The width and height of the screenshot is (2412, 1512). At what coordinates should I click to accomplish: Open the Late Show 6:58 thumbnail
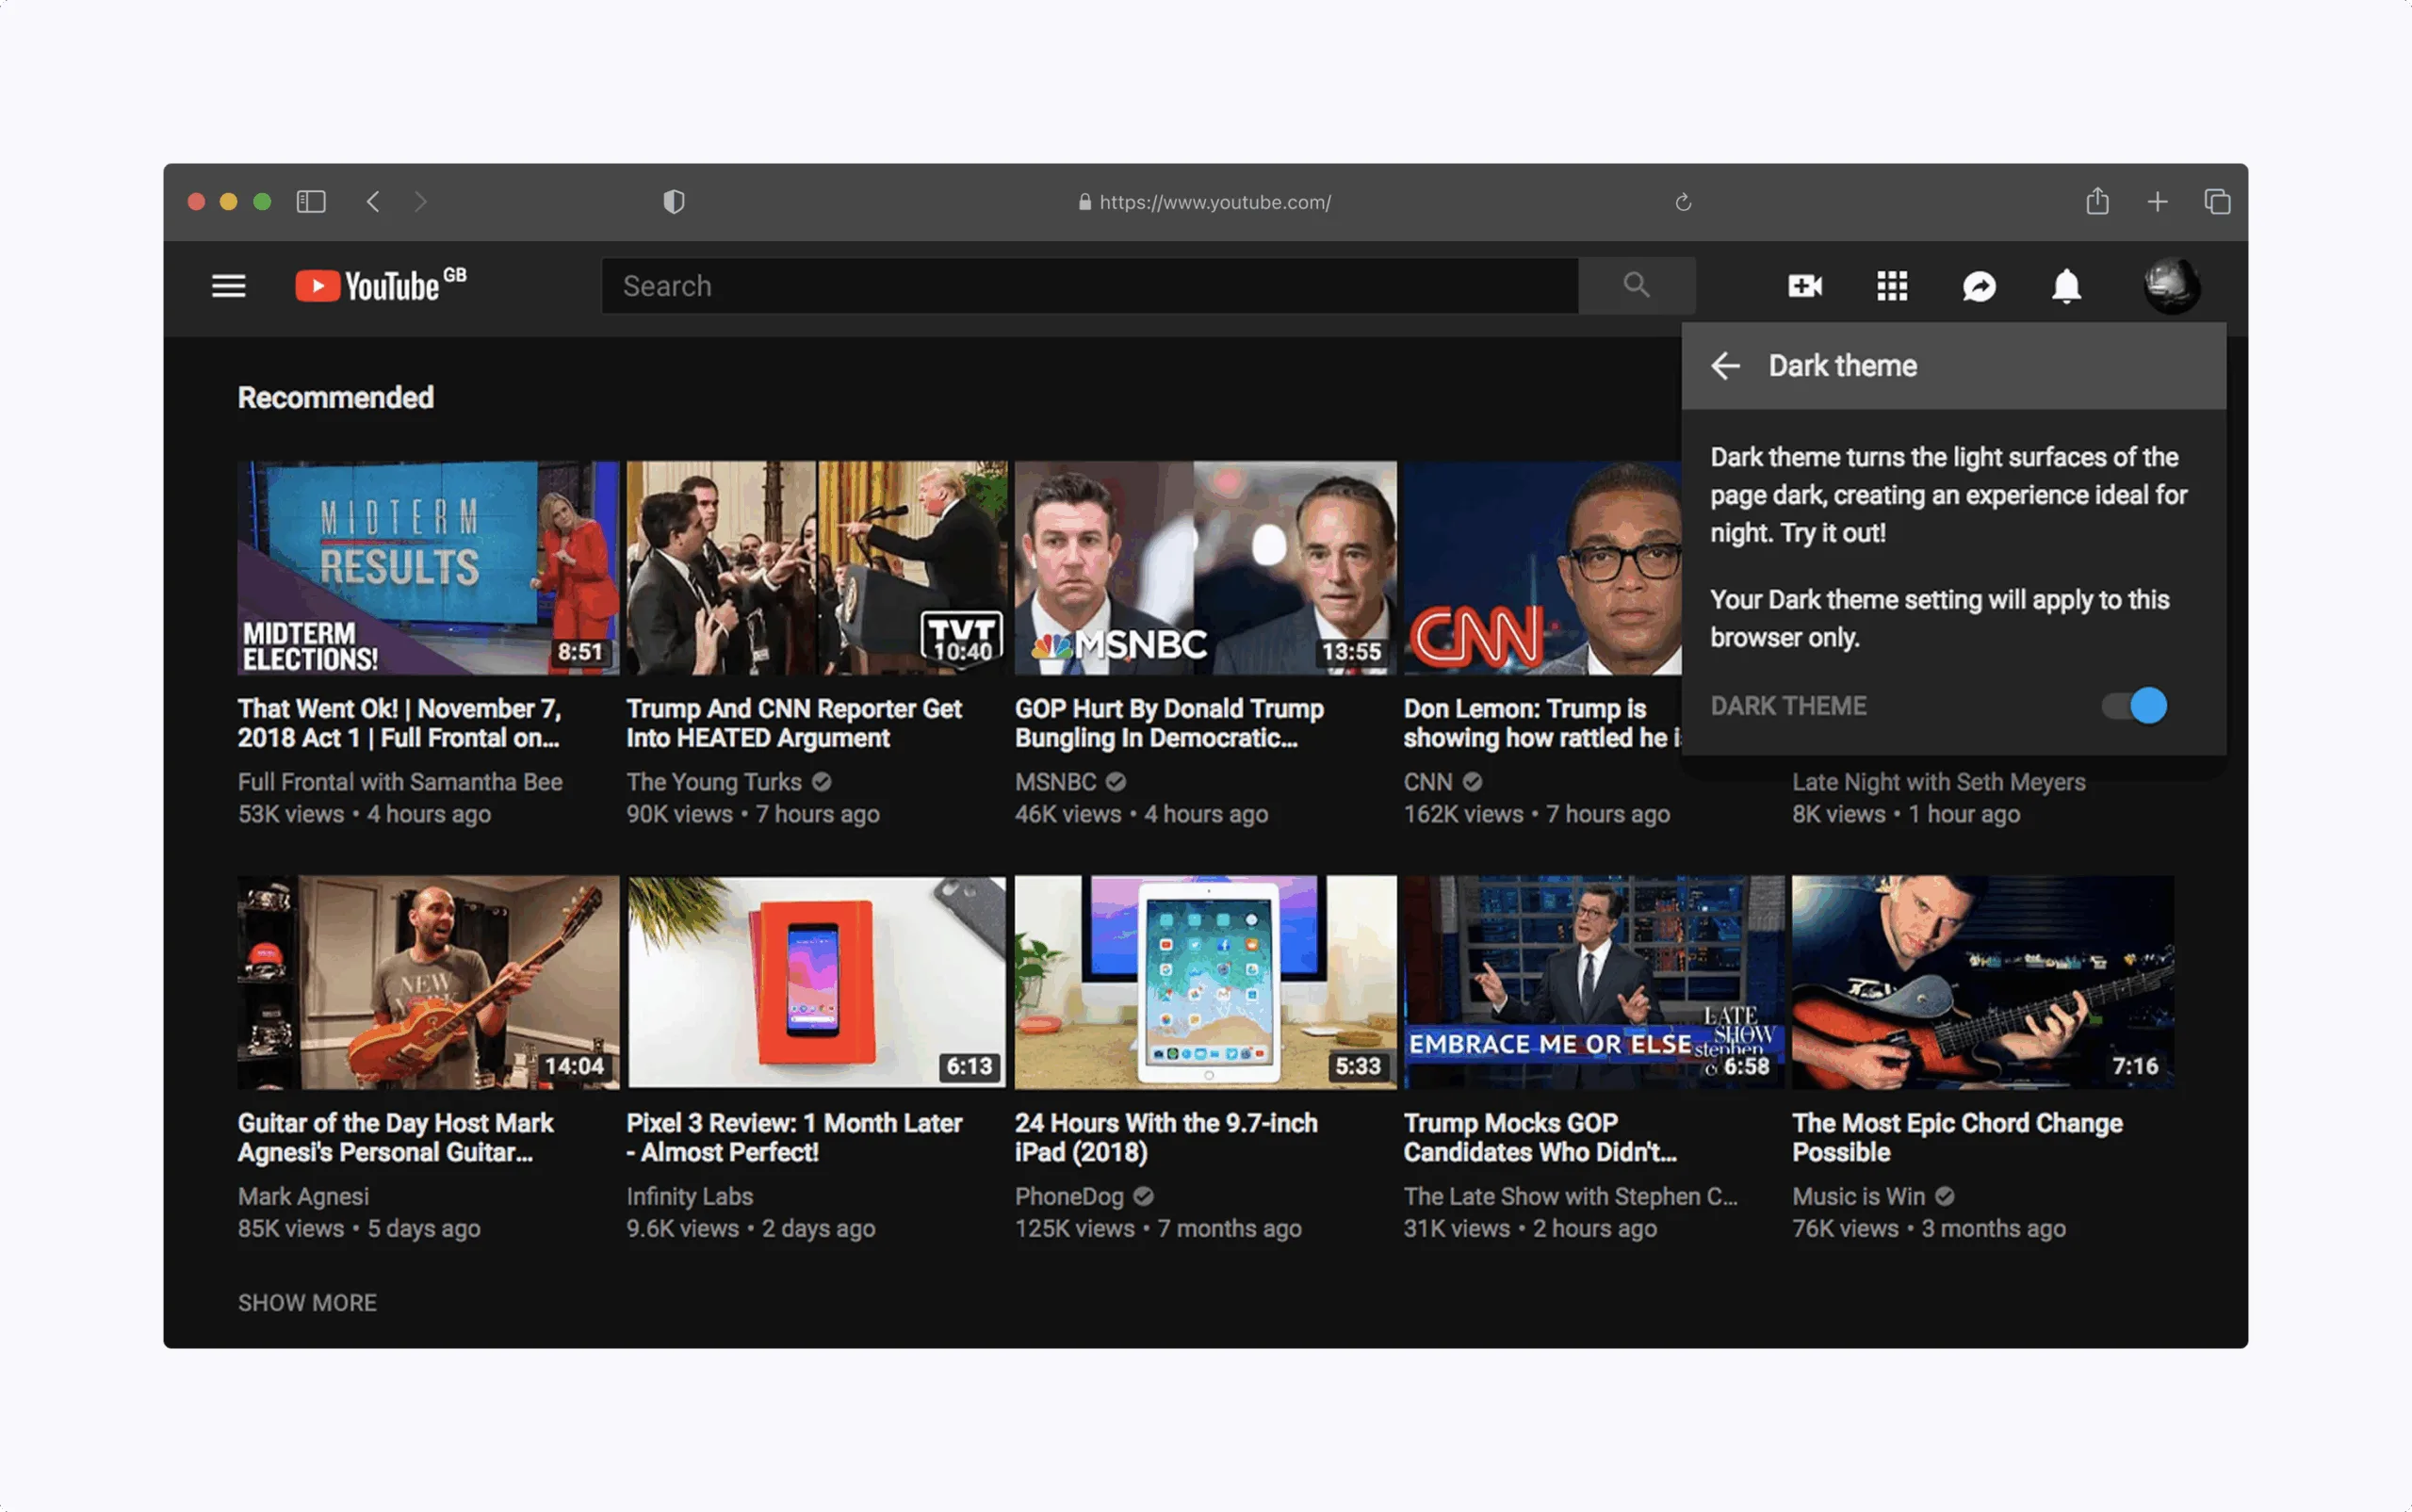[x=1594, y=982]
